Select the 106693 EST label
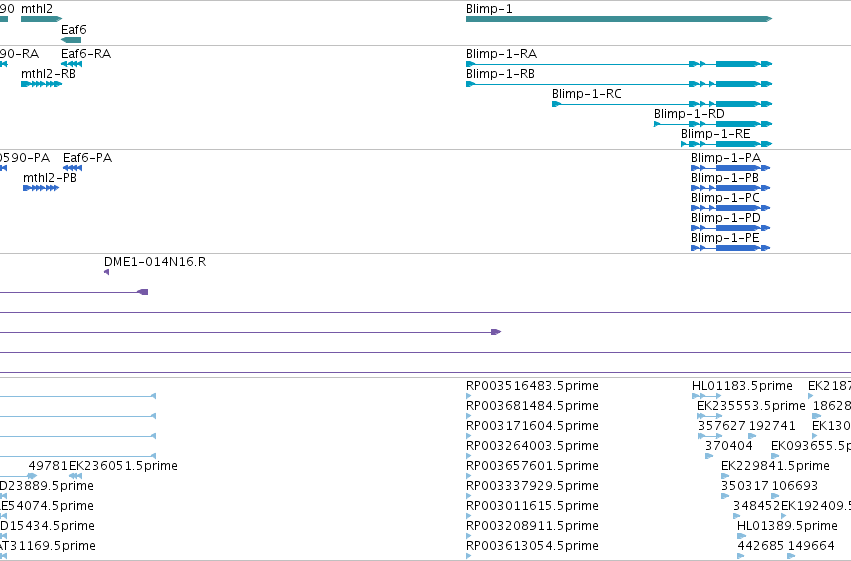851x561 pixels. click(x=795, y=486)
